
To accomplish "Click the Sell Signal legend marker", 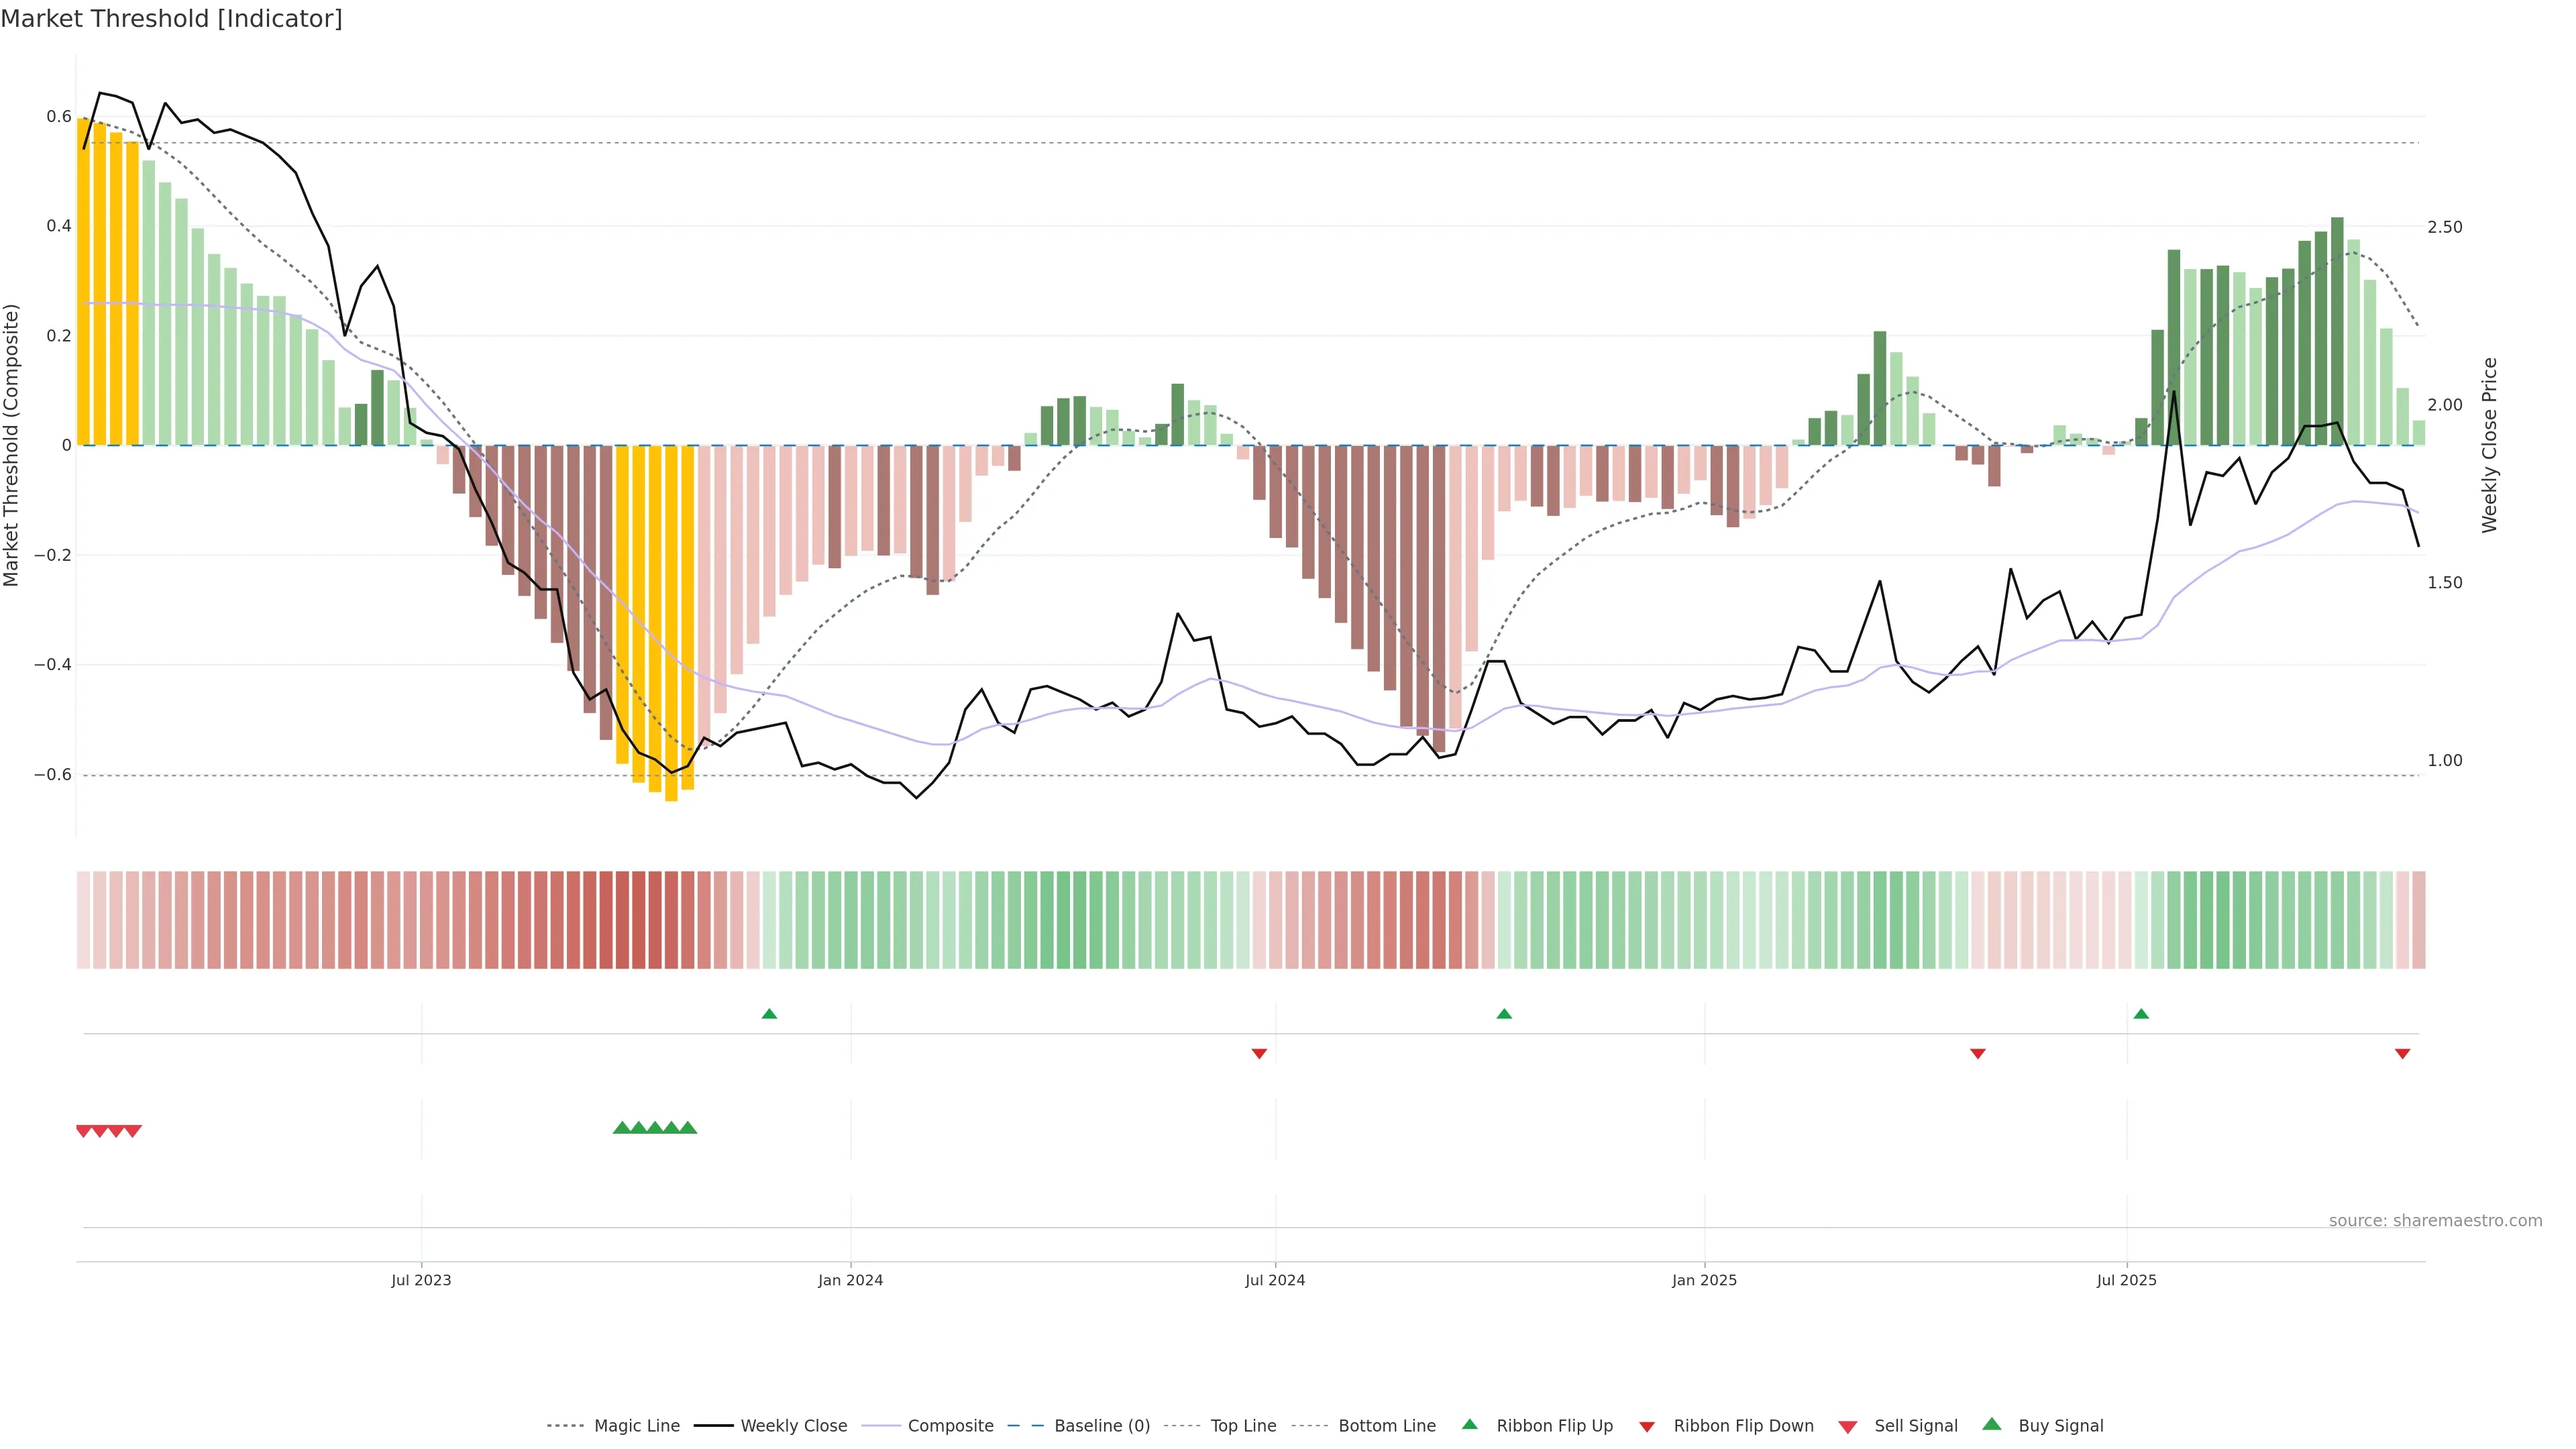I will point(1848,1426).
